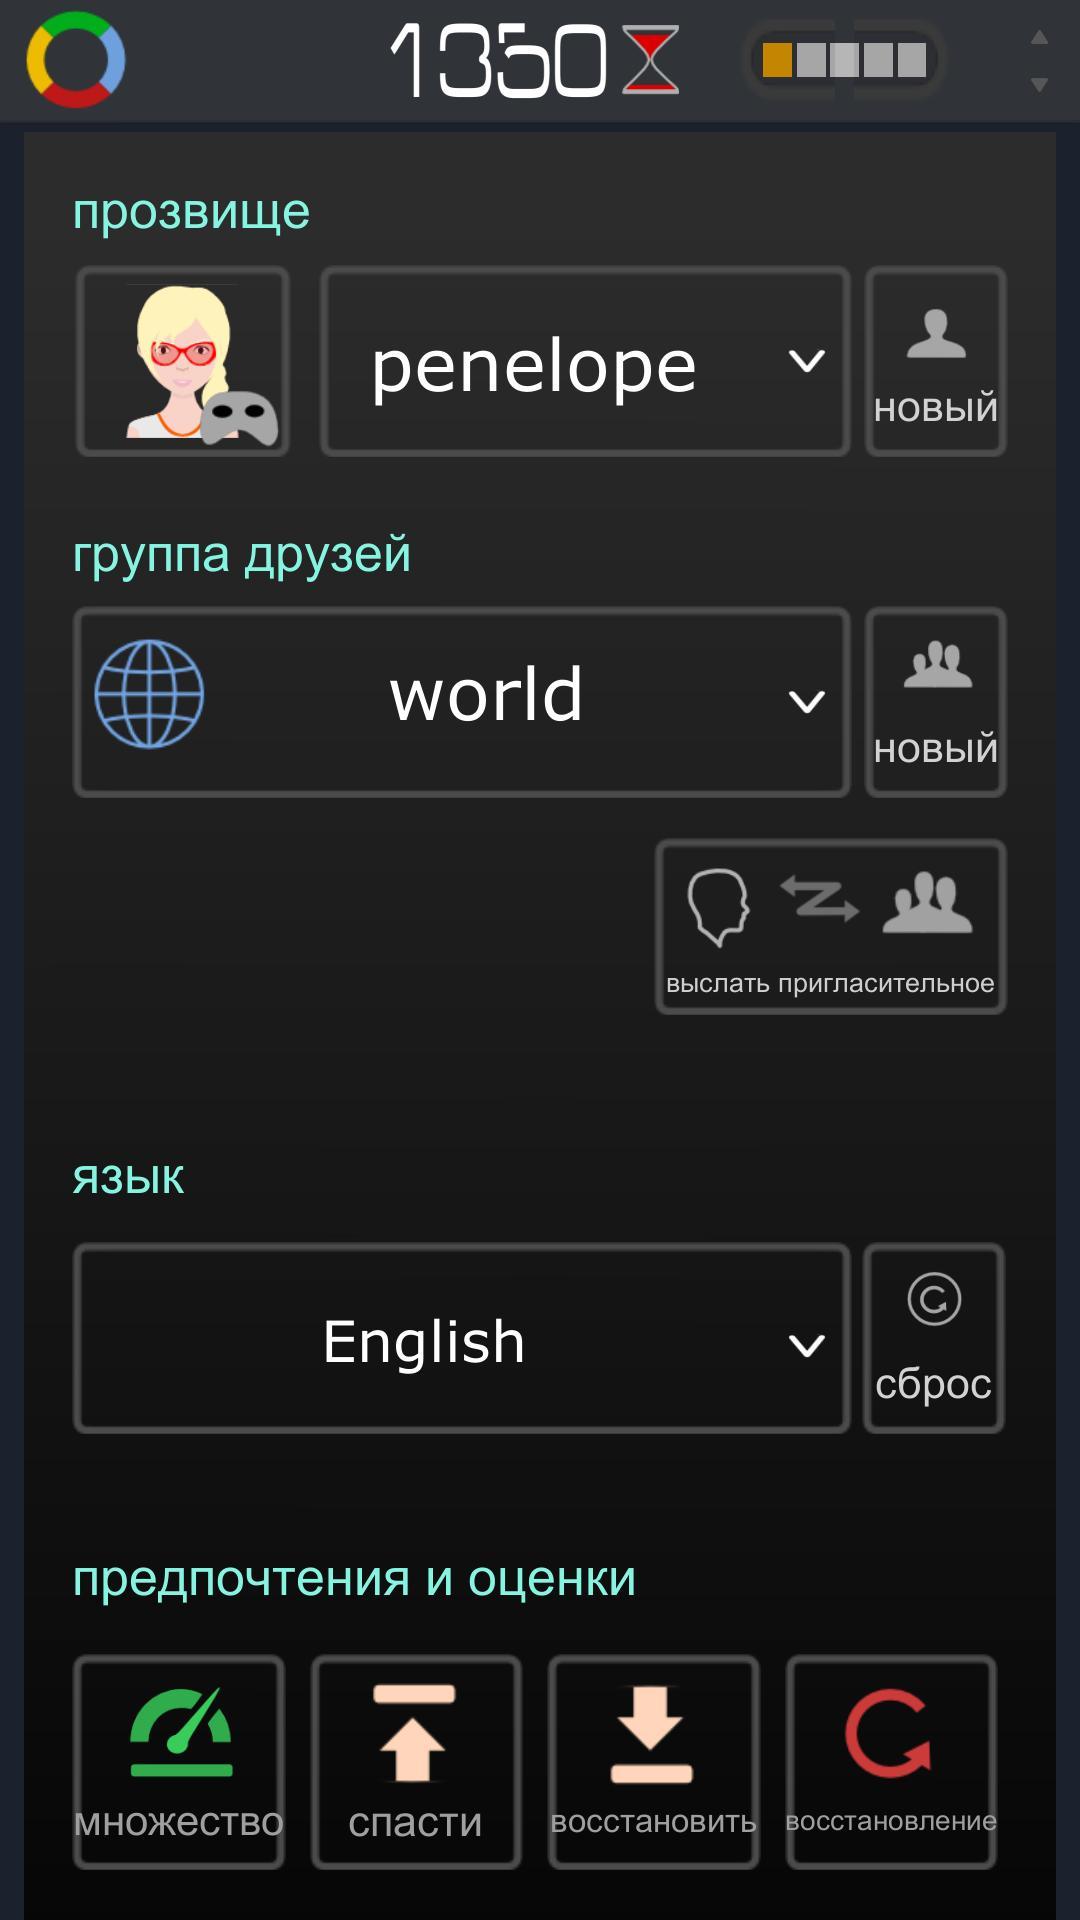Click выслать пригласительное invite button
1080x1920 pixels.
830,927
